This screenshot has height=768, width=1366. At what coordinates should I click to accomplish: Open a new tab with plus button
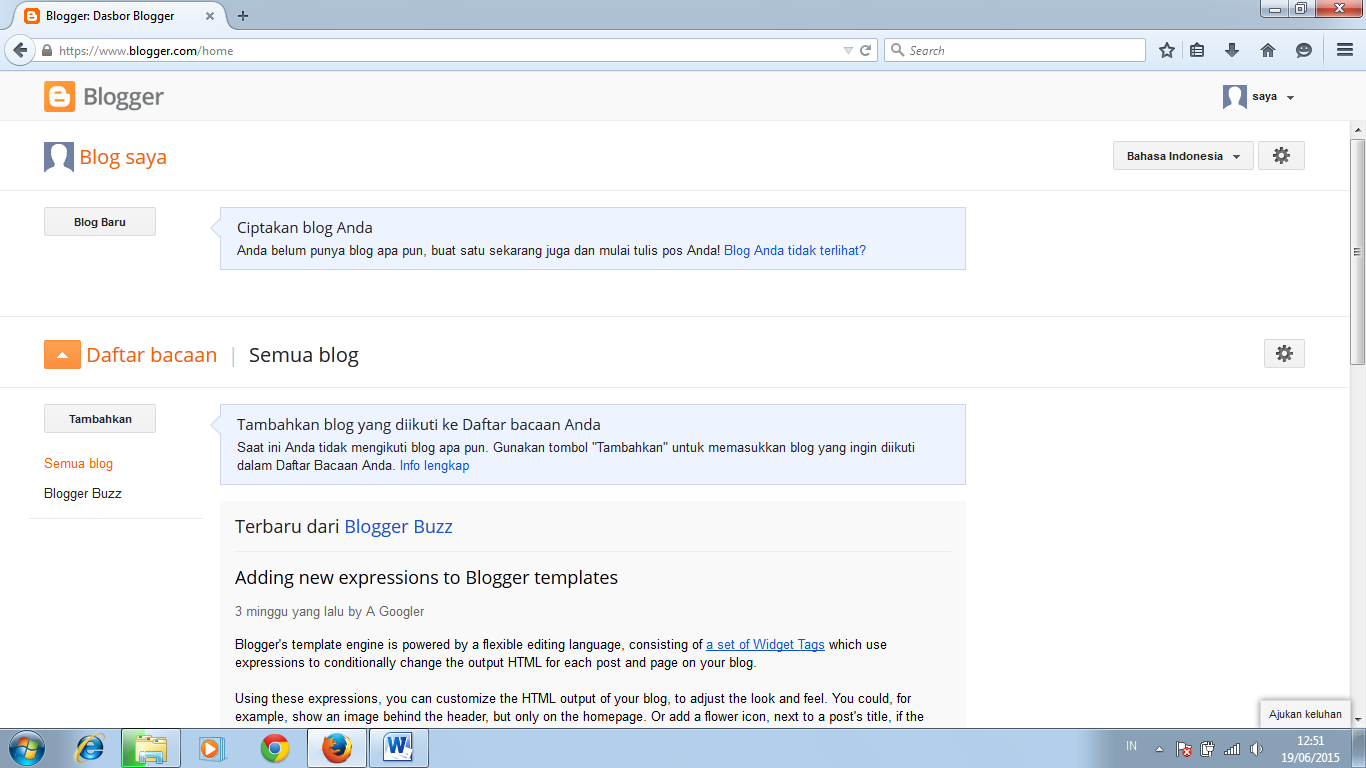(243, 16)
